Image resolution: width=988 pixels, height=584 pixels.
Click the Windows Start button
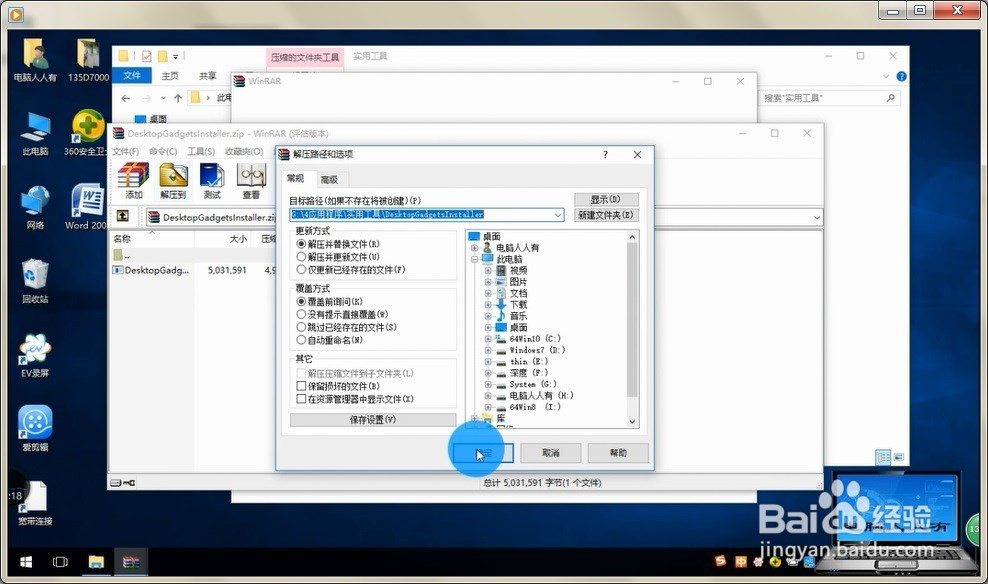(x=26, y=562)
